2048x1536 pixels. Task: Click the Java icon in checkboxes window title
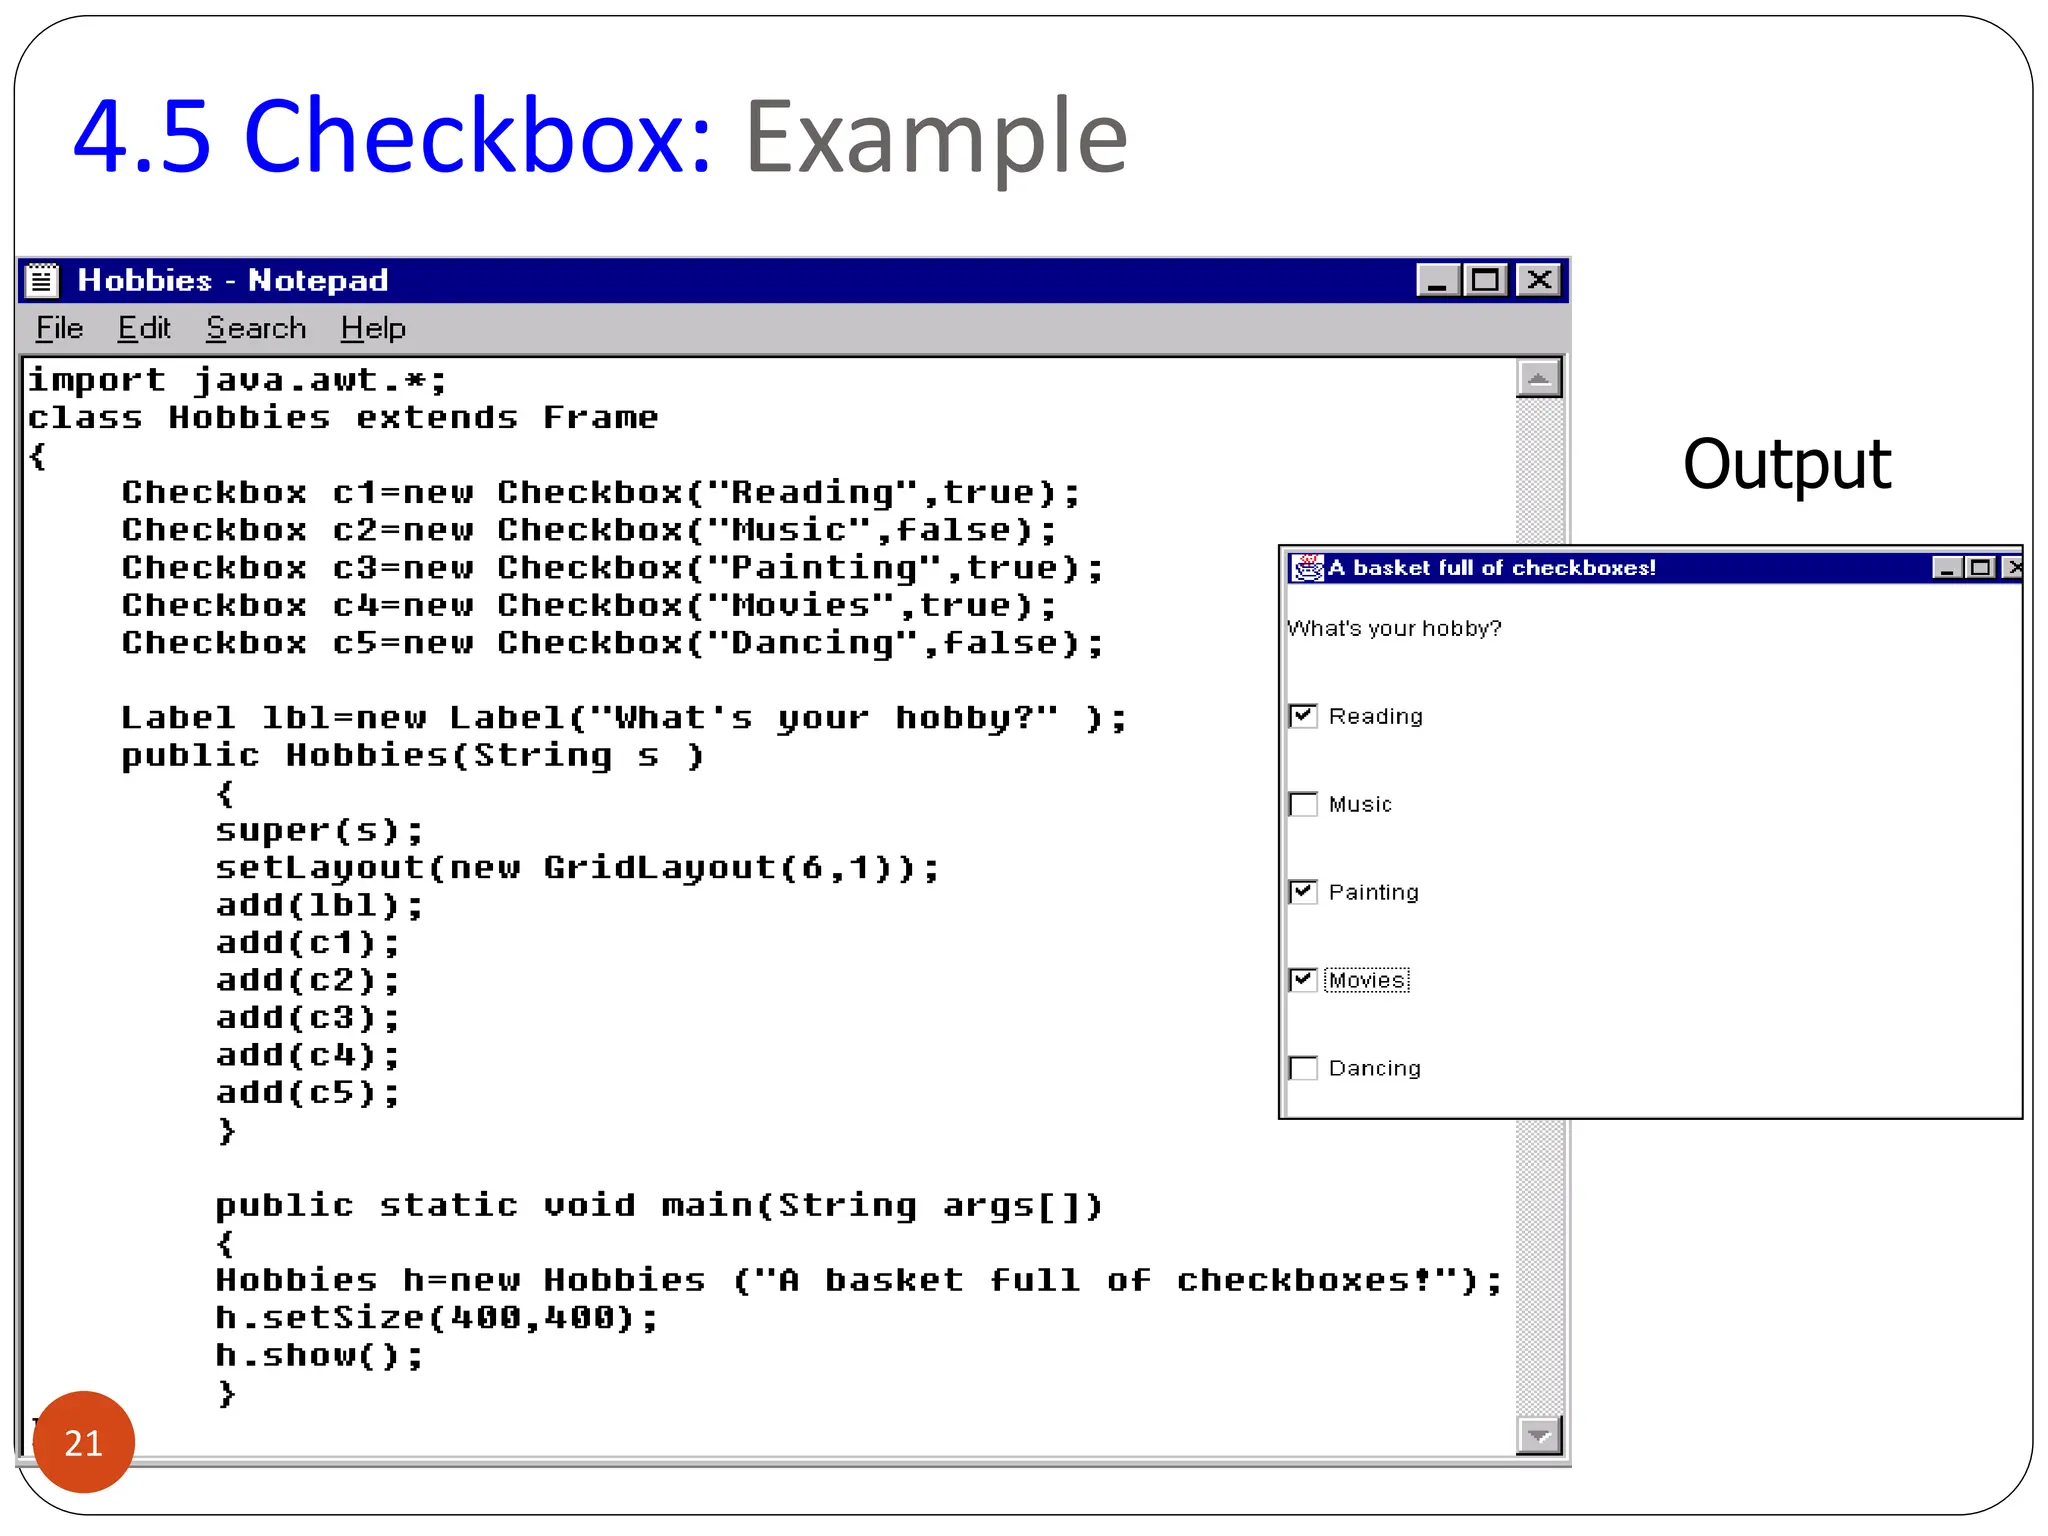(1306, 568)
